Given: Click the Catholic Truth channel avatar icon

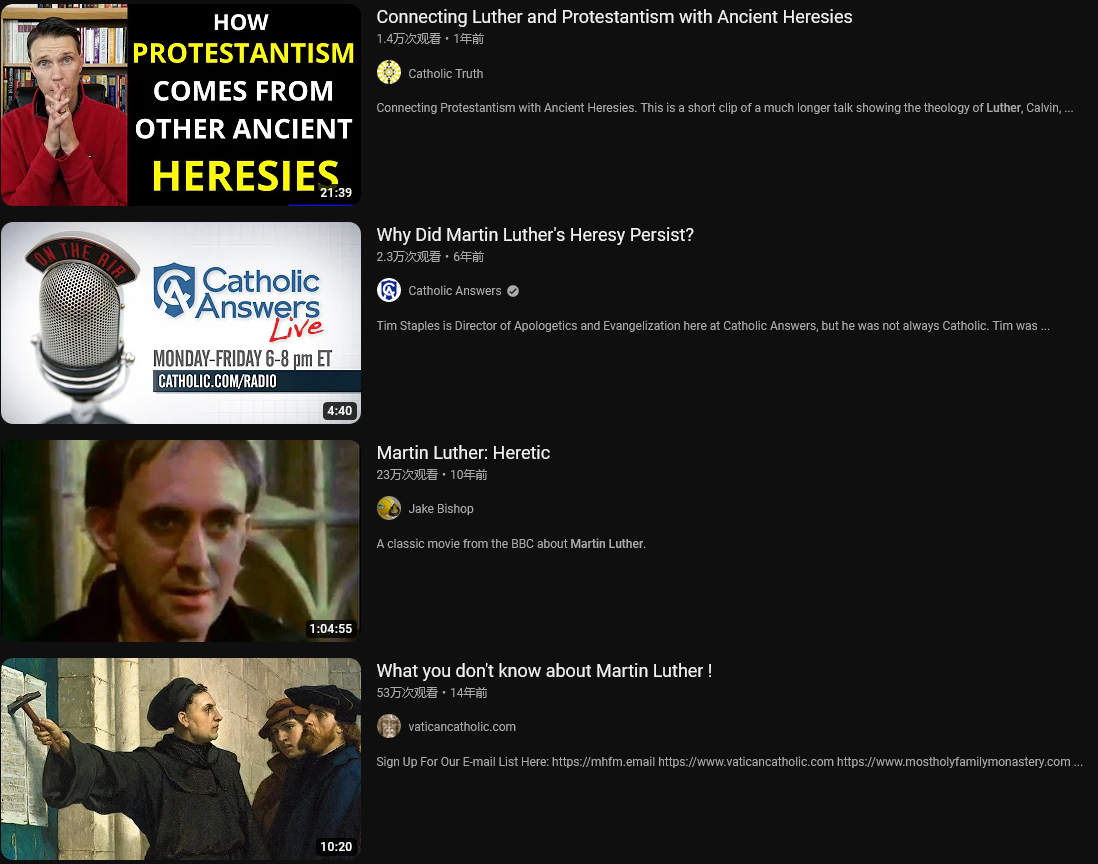Looking at the screenshot, I should [x=389, y=72].
